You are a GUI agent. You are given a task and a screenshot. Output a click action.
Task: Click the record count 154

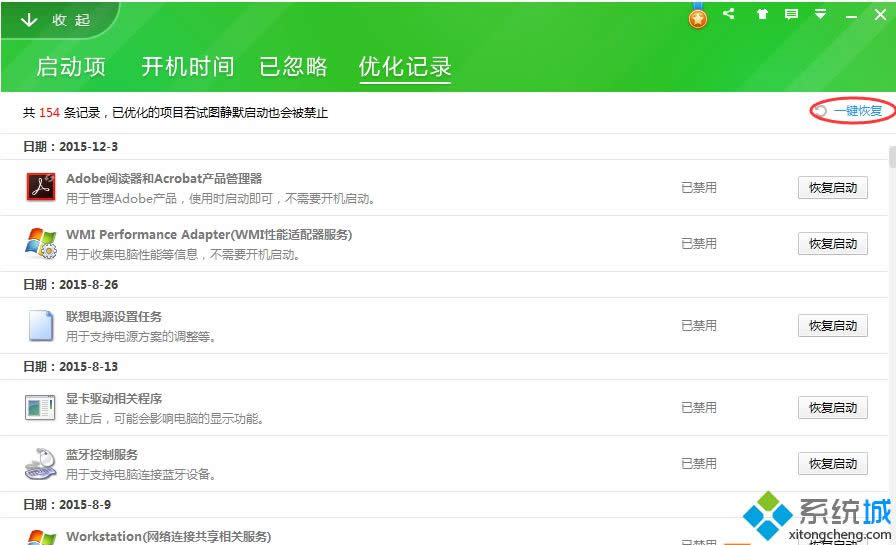[49, 113]
